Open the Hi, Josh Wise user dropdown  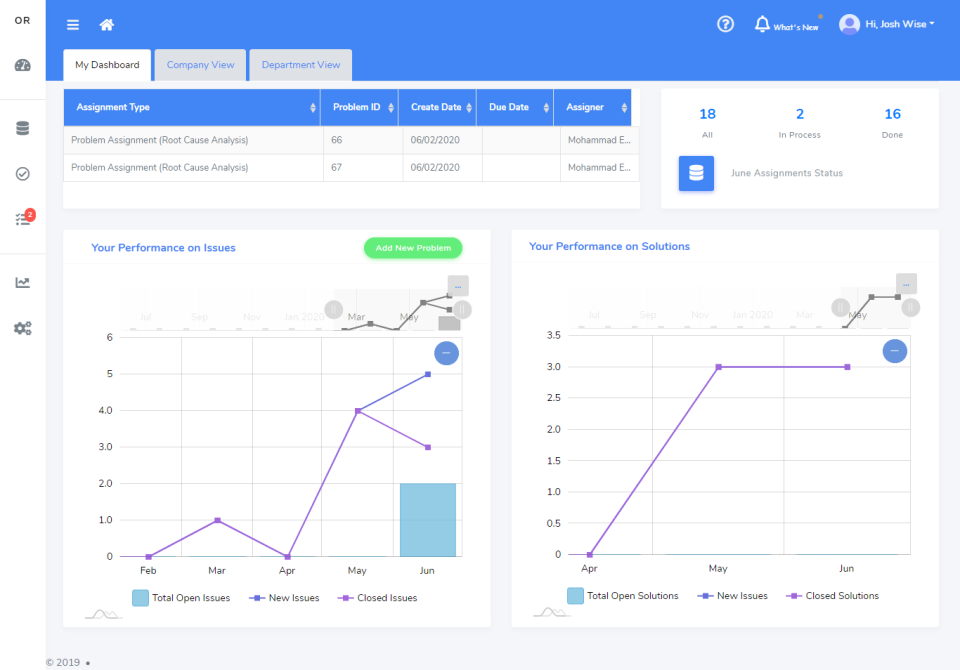(x=887, y=23)
